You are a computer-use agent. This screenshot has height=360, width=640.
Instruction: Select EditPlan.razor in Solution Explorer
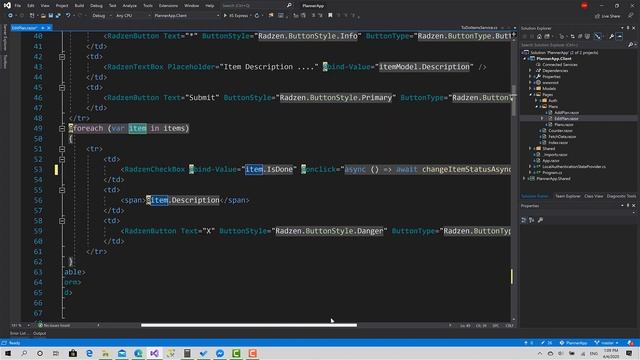(566, 118)
